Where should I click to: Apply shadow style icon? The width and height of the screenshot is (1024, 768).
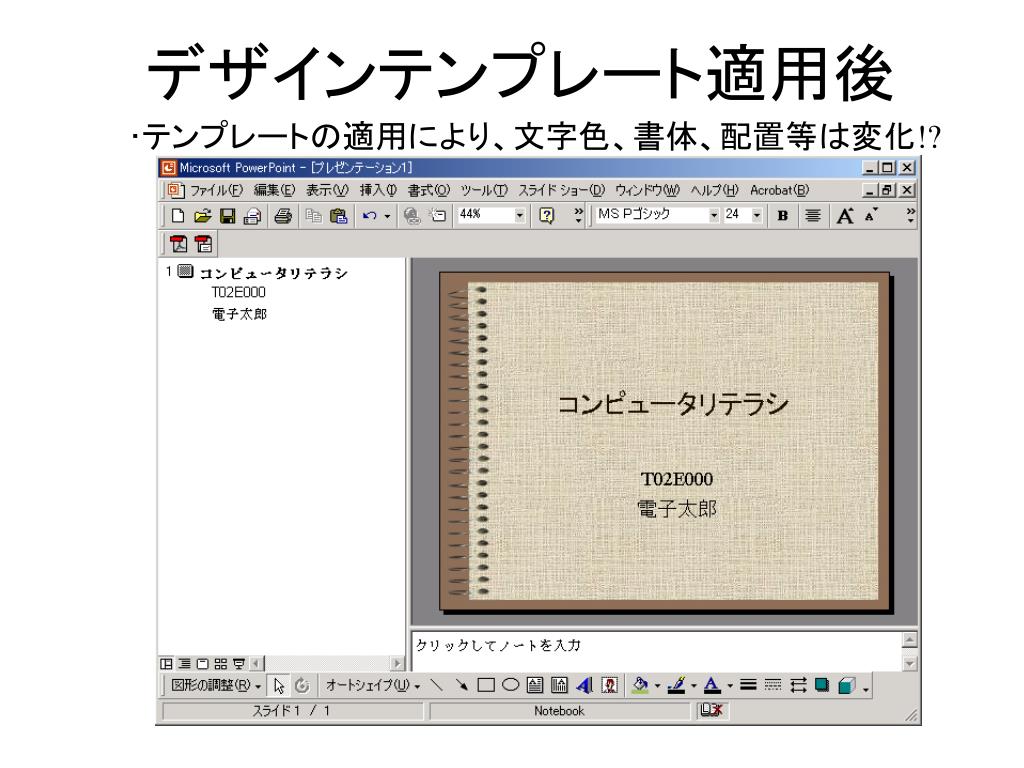click(822, 684)
